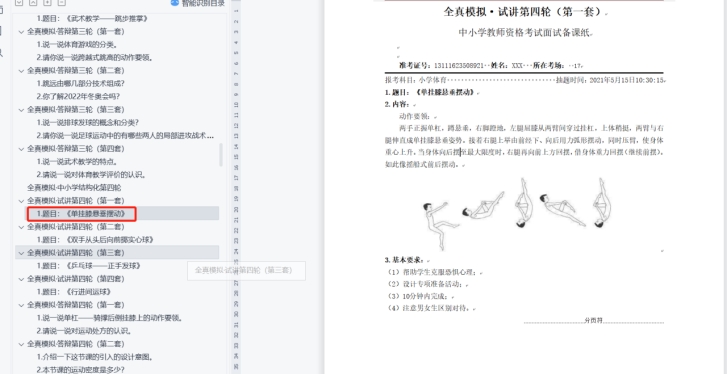Click the outline panel vertical scrollbar thumb

[x=221, y=155]
